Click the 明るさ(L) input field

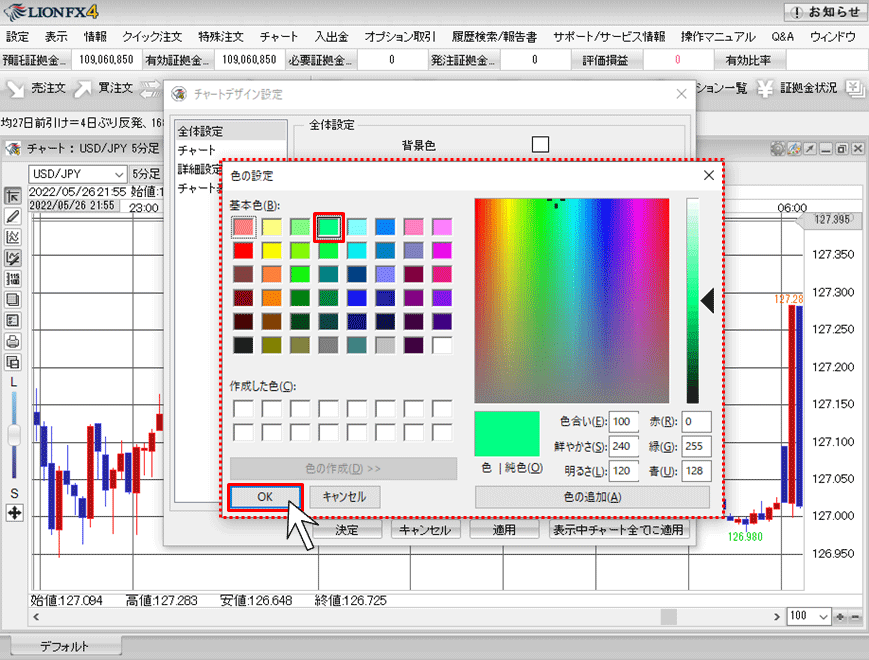623,470
